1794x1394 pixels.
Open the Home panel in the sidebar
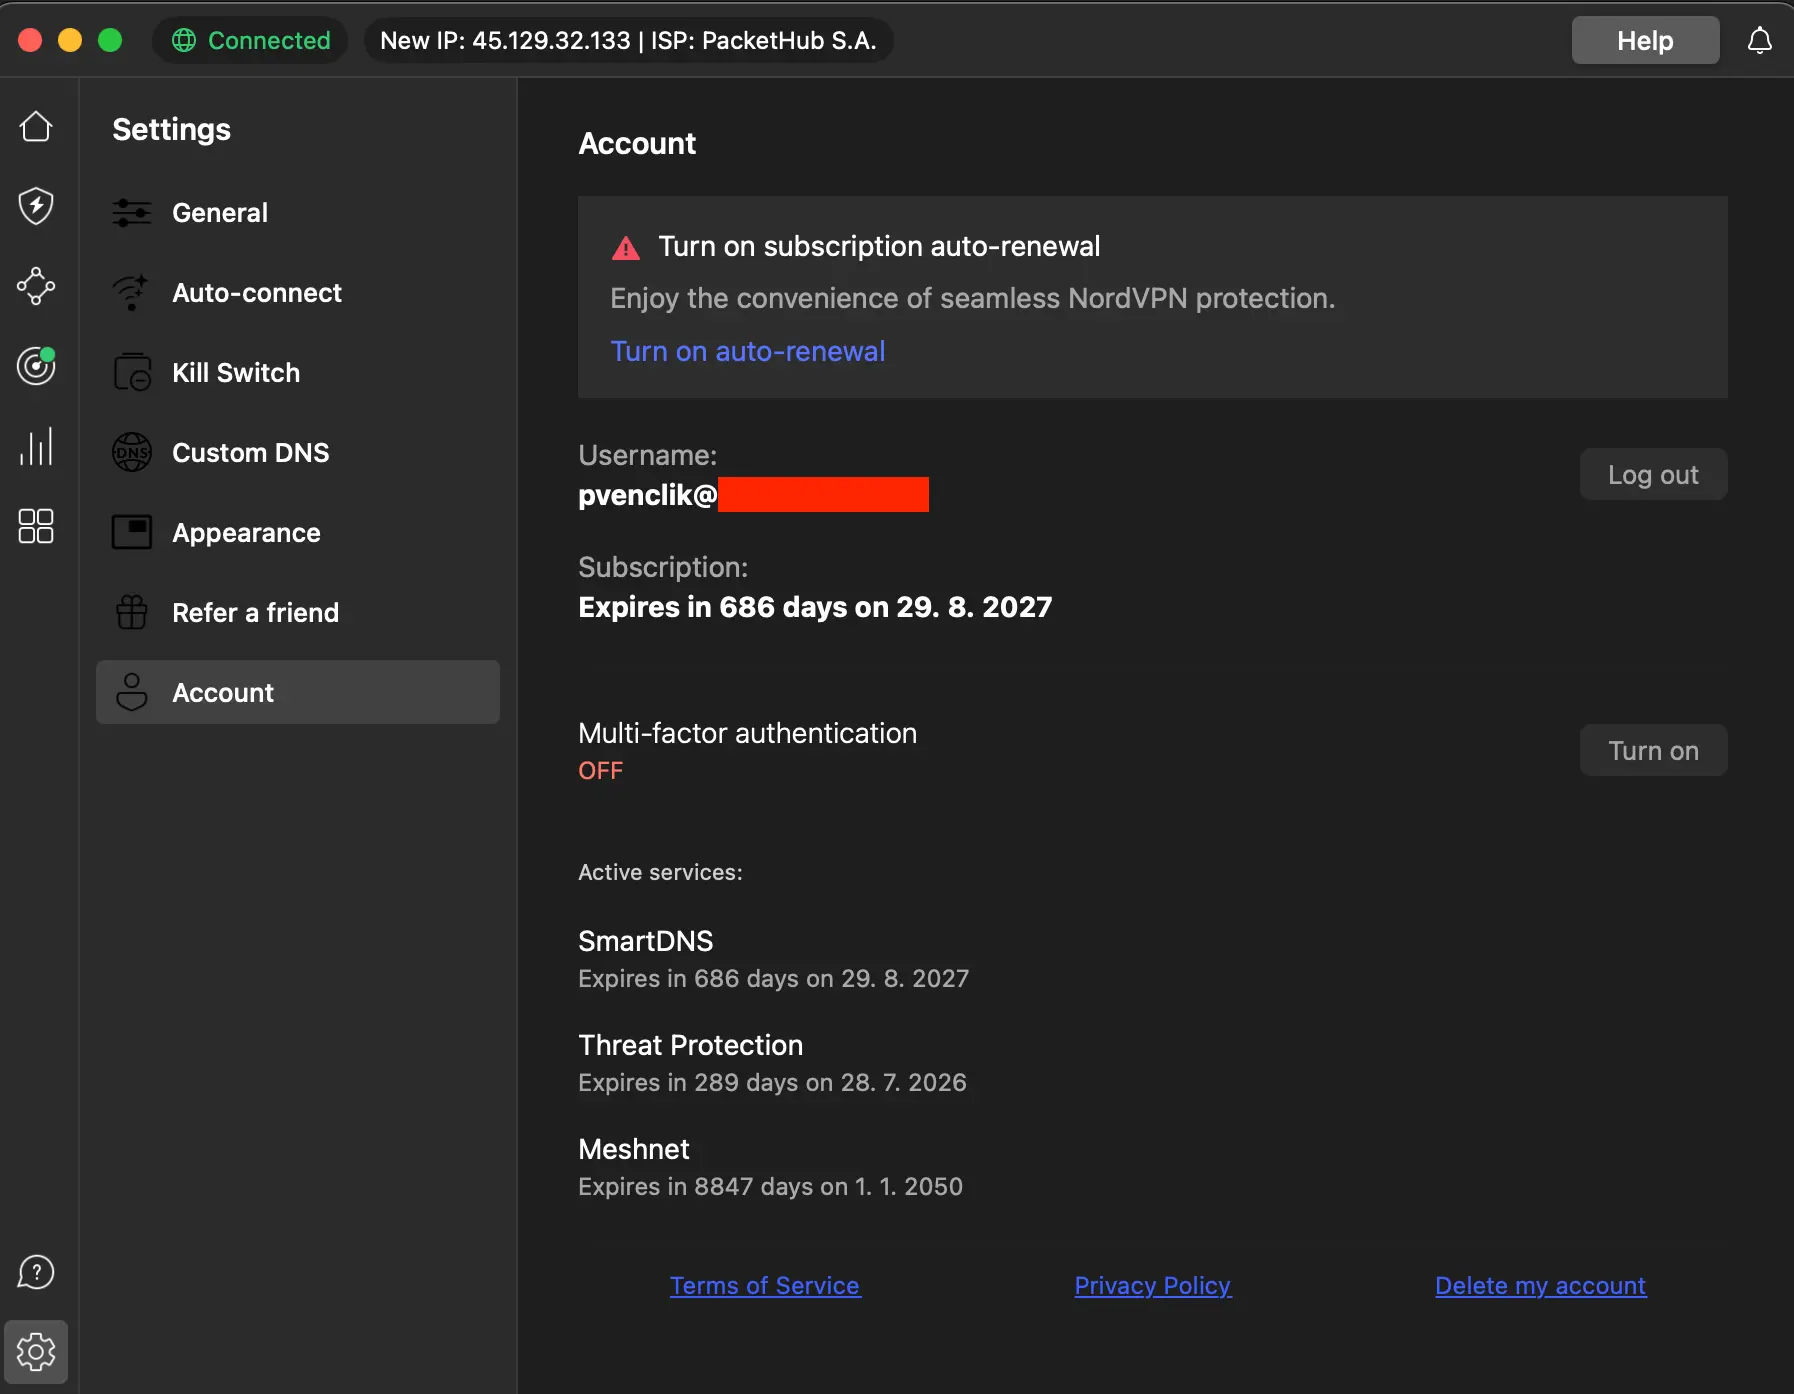36,127
